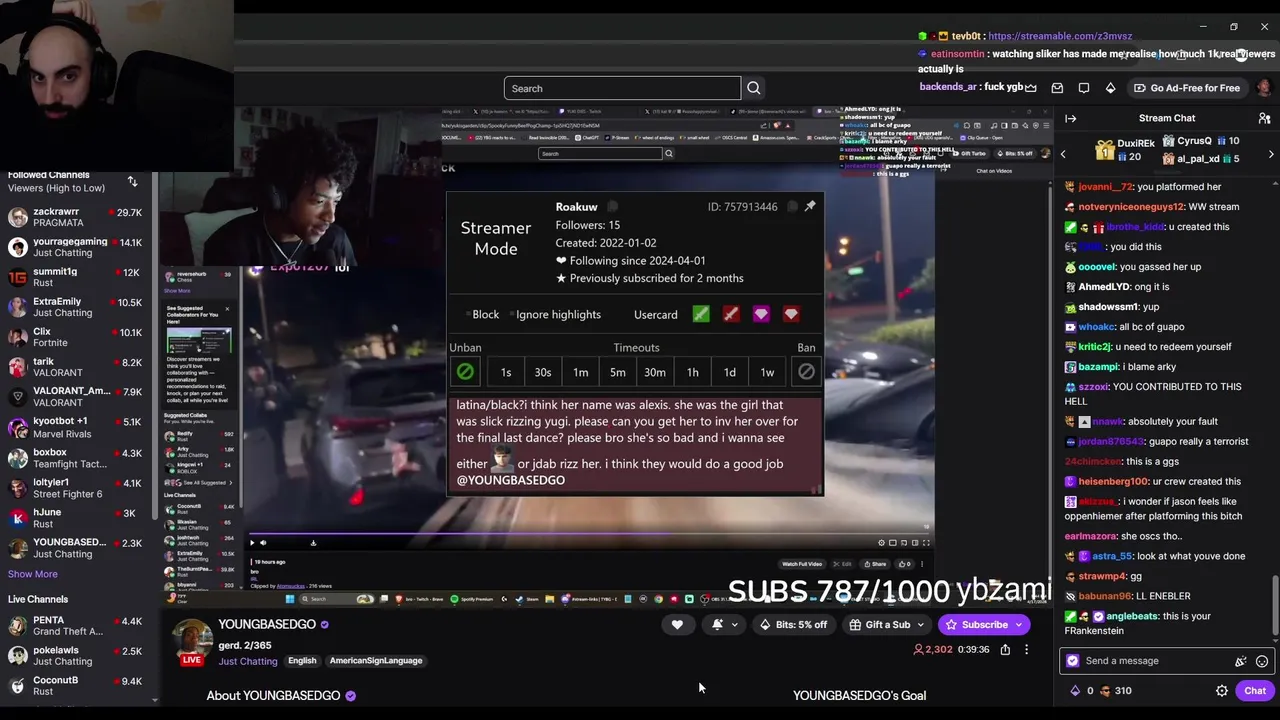Click the green Unban button

click(465, 372)
